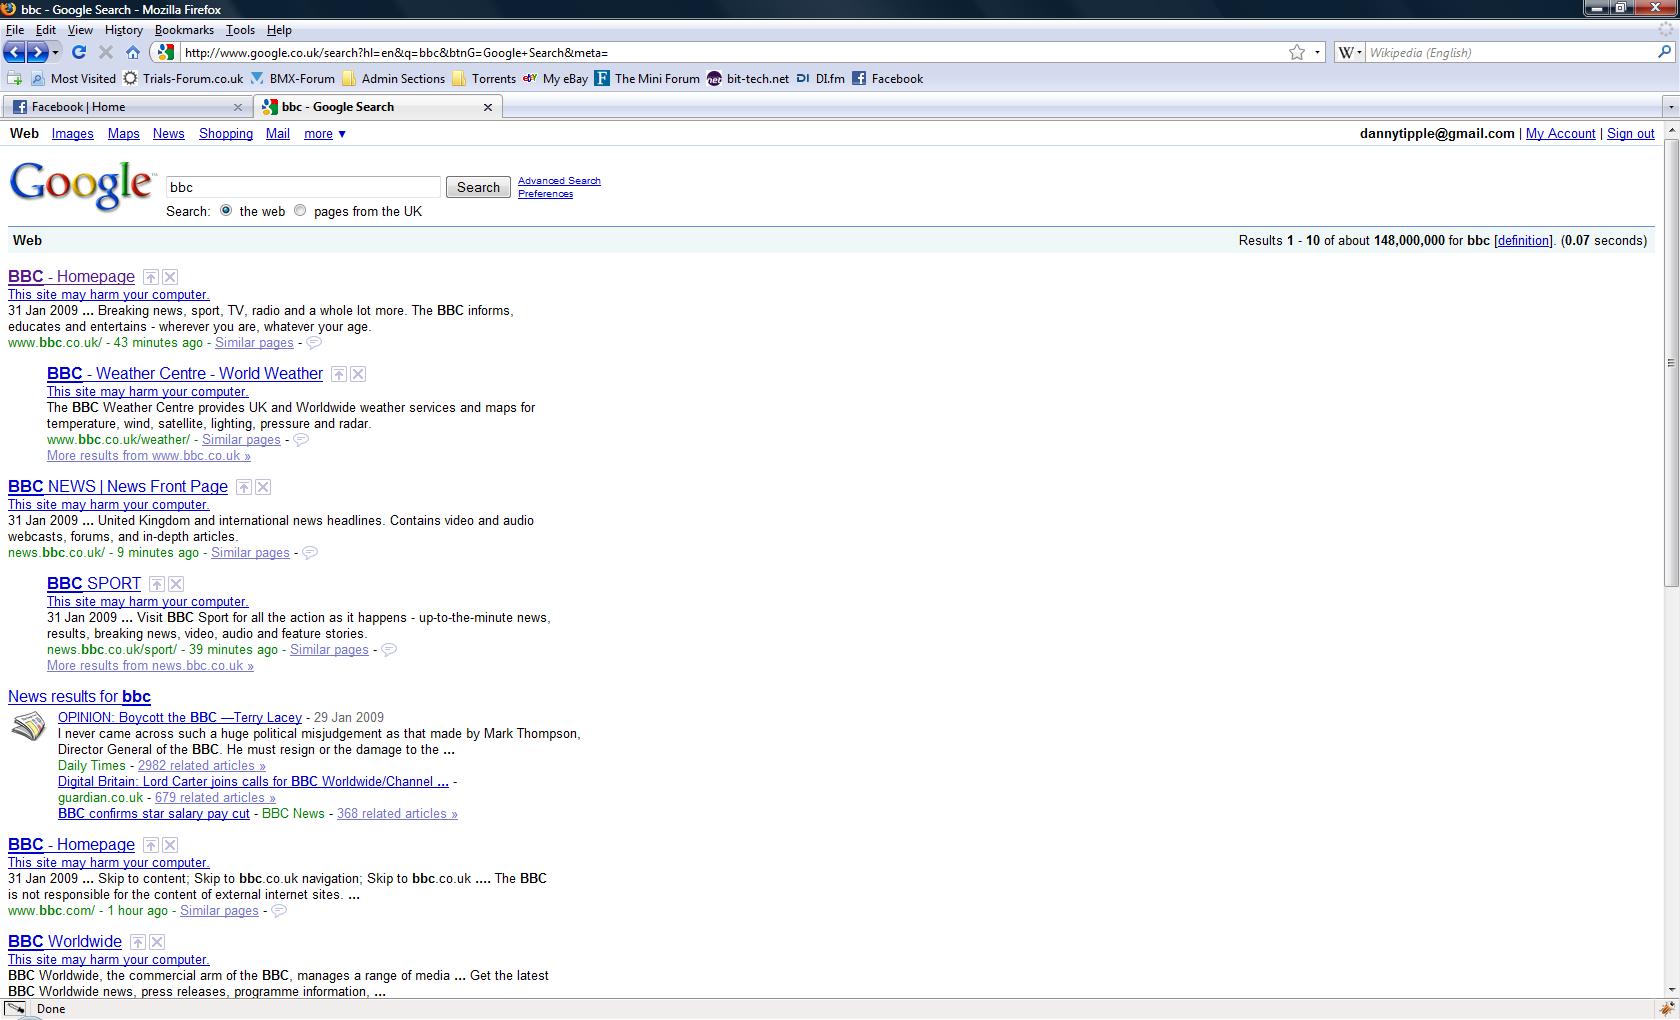Remove the BBC Worldwide result
Image resolution: width=1680 pixels, height=1020 pixels.
tap(157, 942)
